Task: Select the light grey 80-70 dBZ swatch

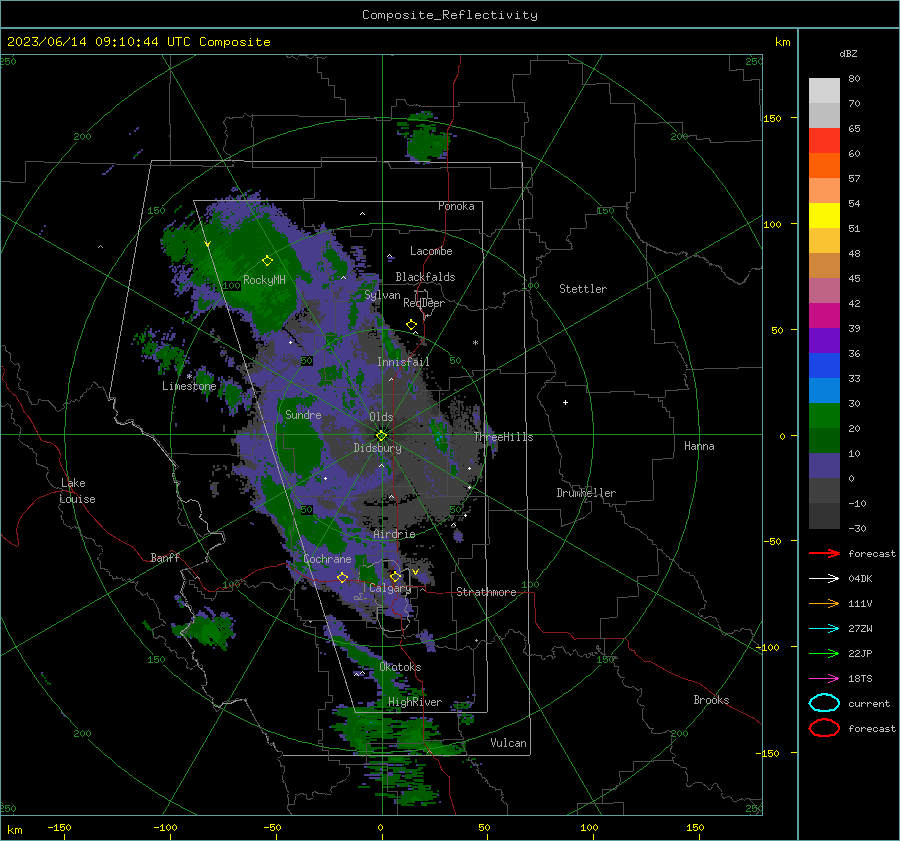Action: tap(824, 90)
